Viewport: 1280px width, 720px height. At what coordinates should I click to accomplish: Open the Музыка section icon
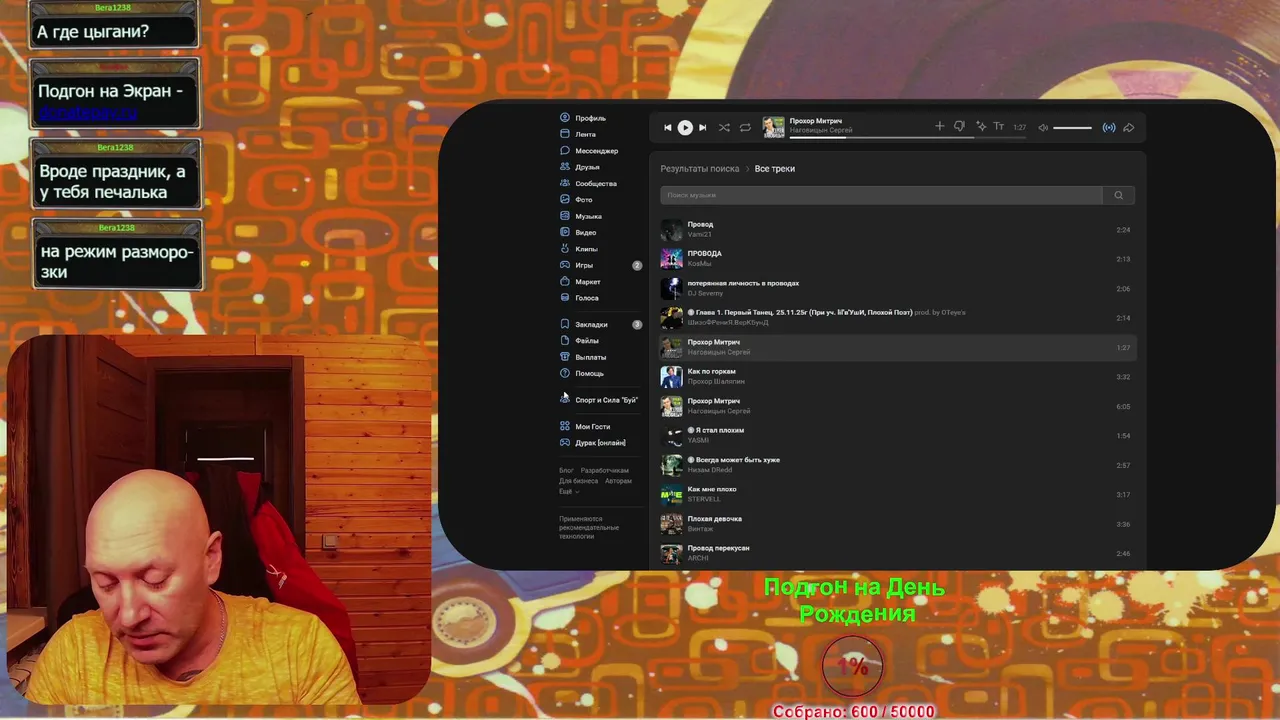point(565,216)
